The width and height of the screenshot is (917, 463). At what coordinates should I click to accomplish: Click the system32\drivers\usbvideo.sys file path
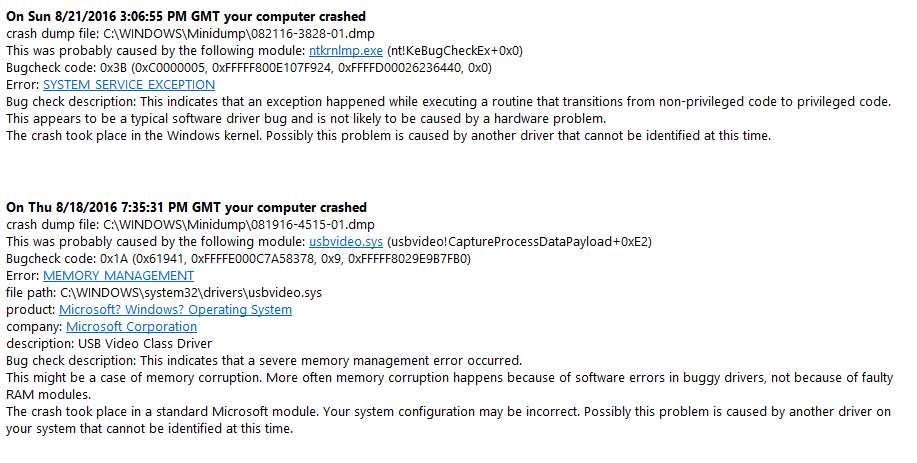pyautogui.click(x=191, y=293)
